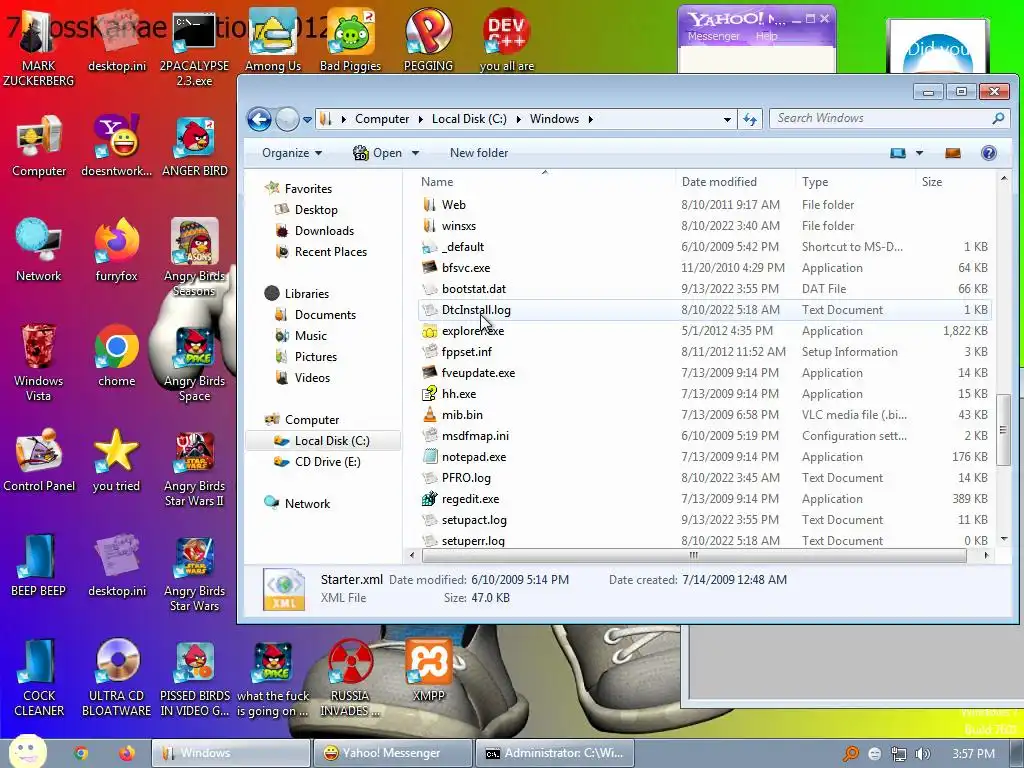Image resolution: width=1024 pixels, height=768 pixels.
Task: Select Local Disk (C:) in navigation pane
Action: (323, 441)
